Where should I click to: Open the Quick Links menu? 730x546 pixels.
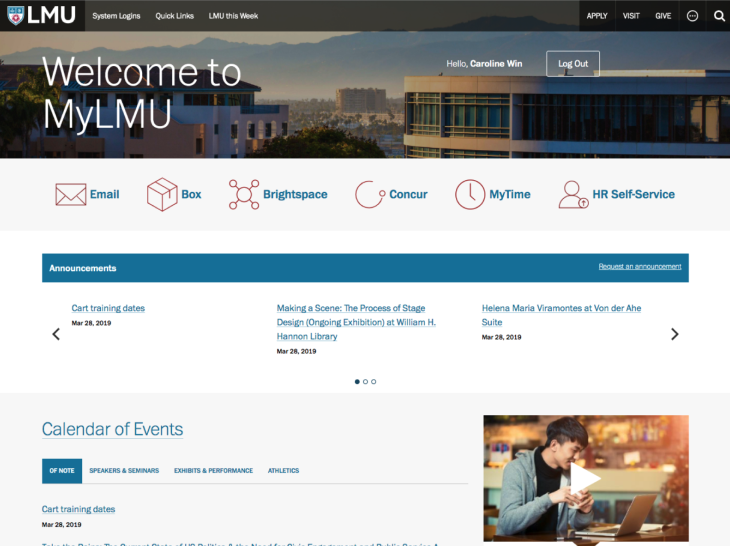tap(175, 16)
